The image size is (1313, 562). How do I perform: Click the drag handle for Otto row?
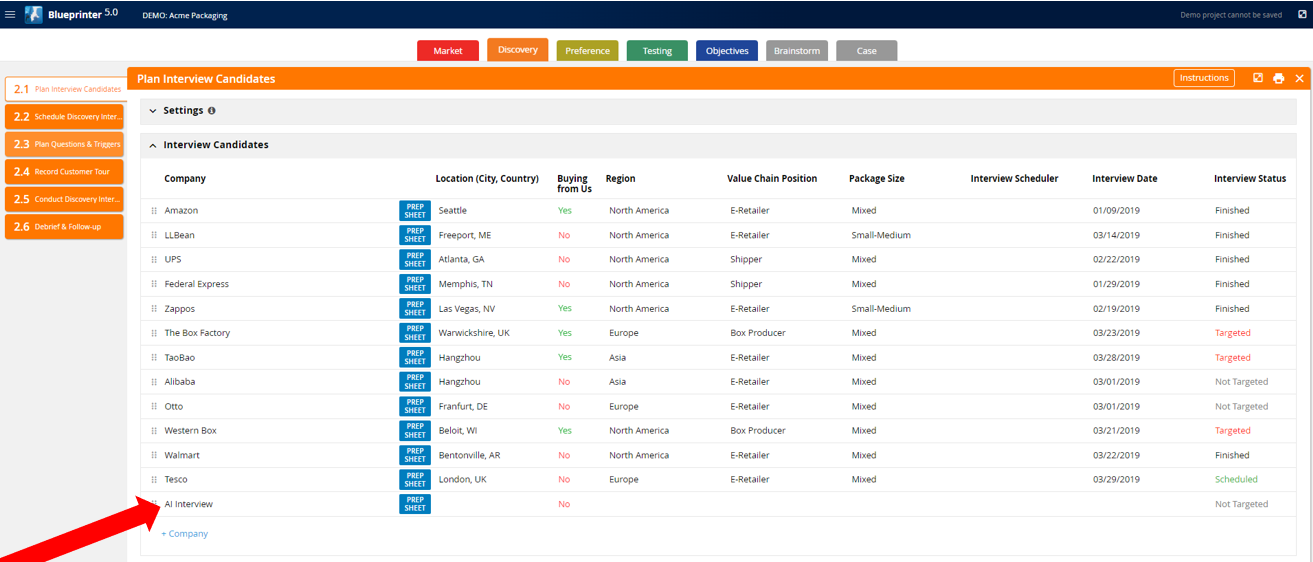(x=154, y=406)
